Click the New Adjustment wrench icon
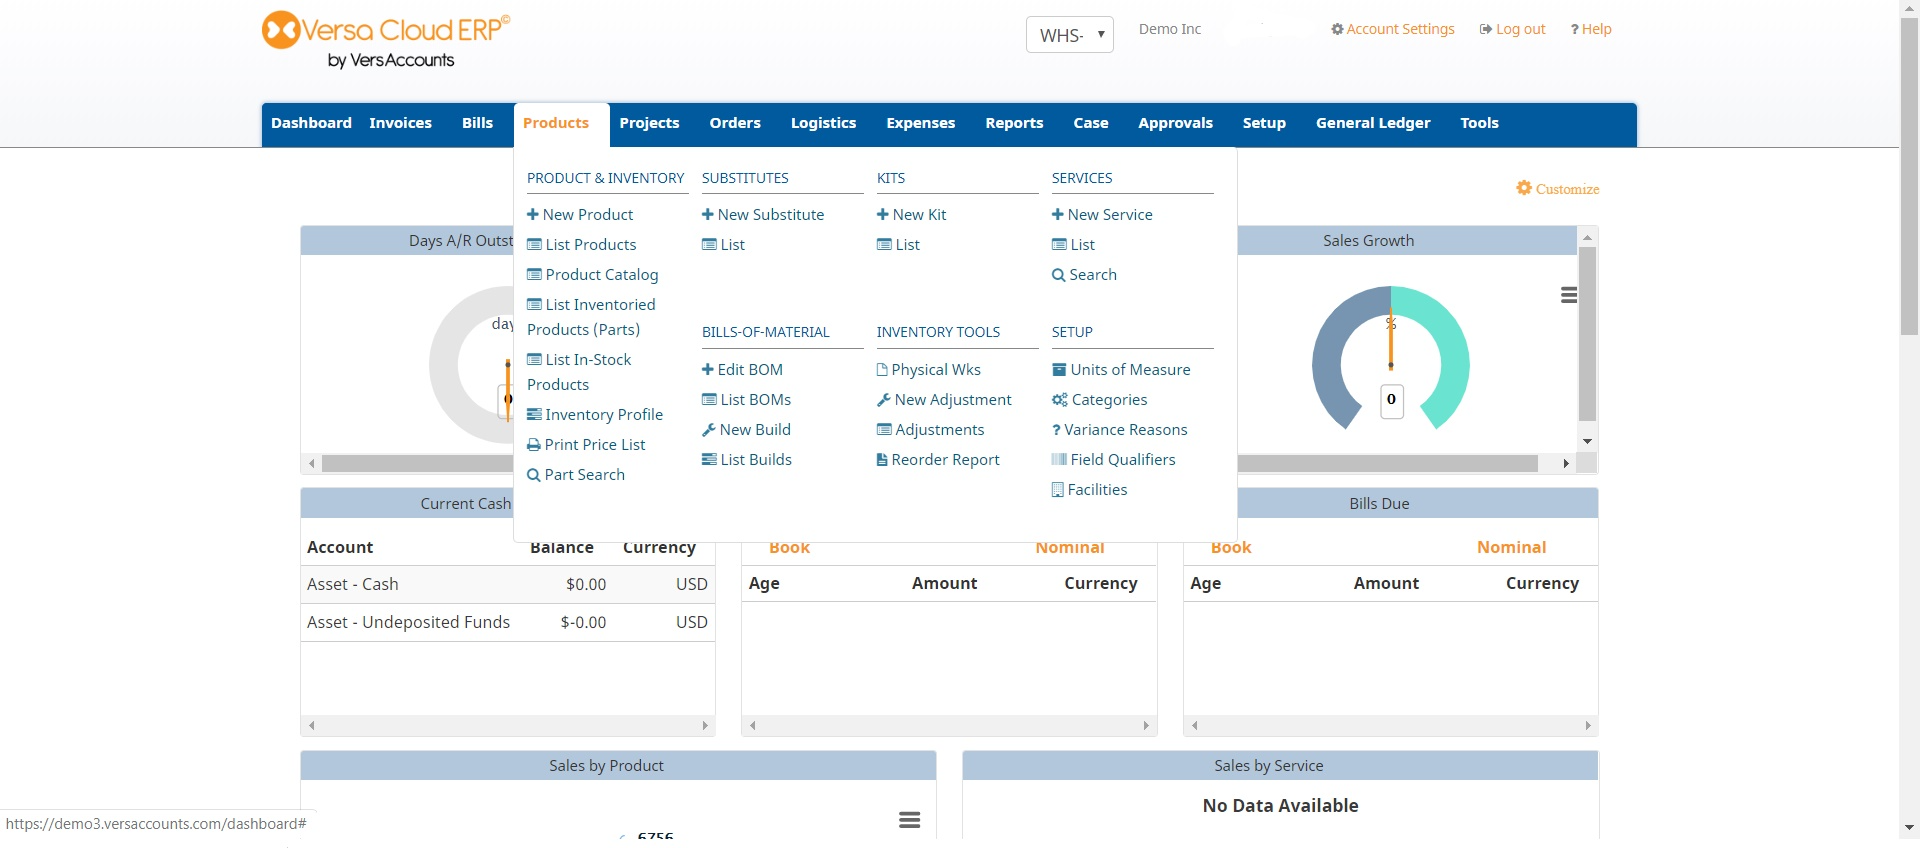 click(884, 399)
